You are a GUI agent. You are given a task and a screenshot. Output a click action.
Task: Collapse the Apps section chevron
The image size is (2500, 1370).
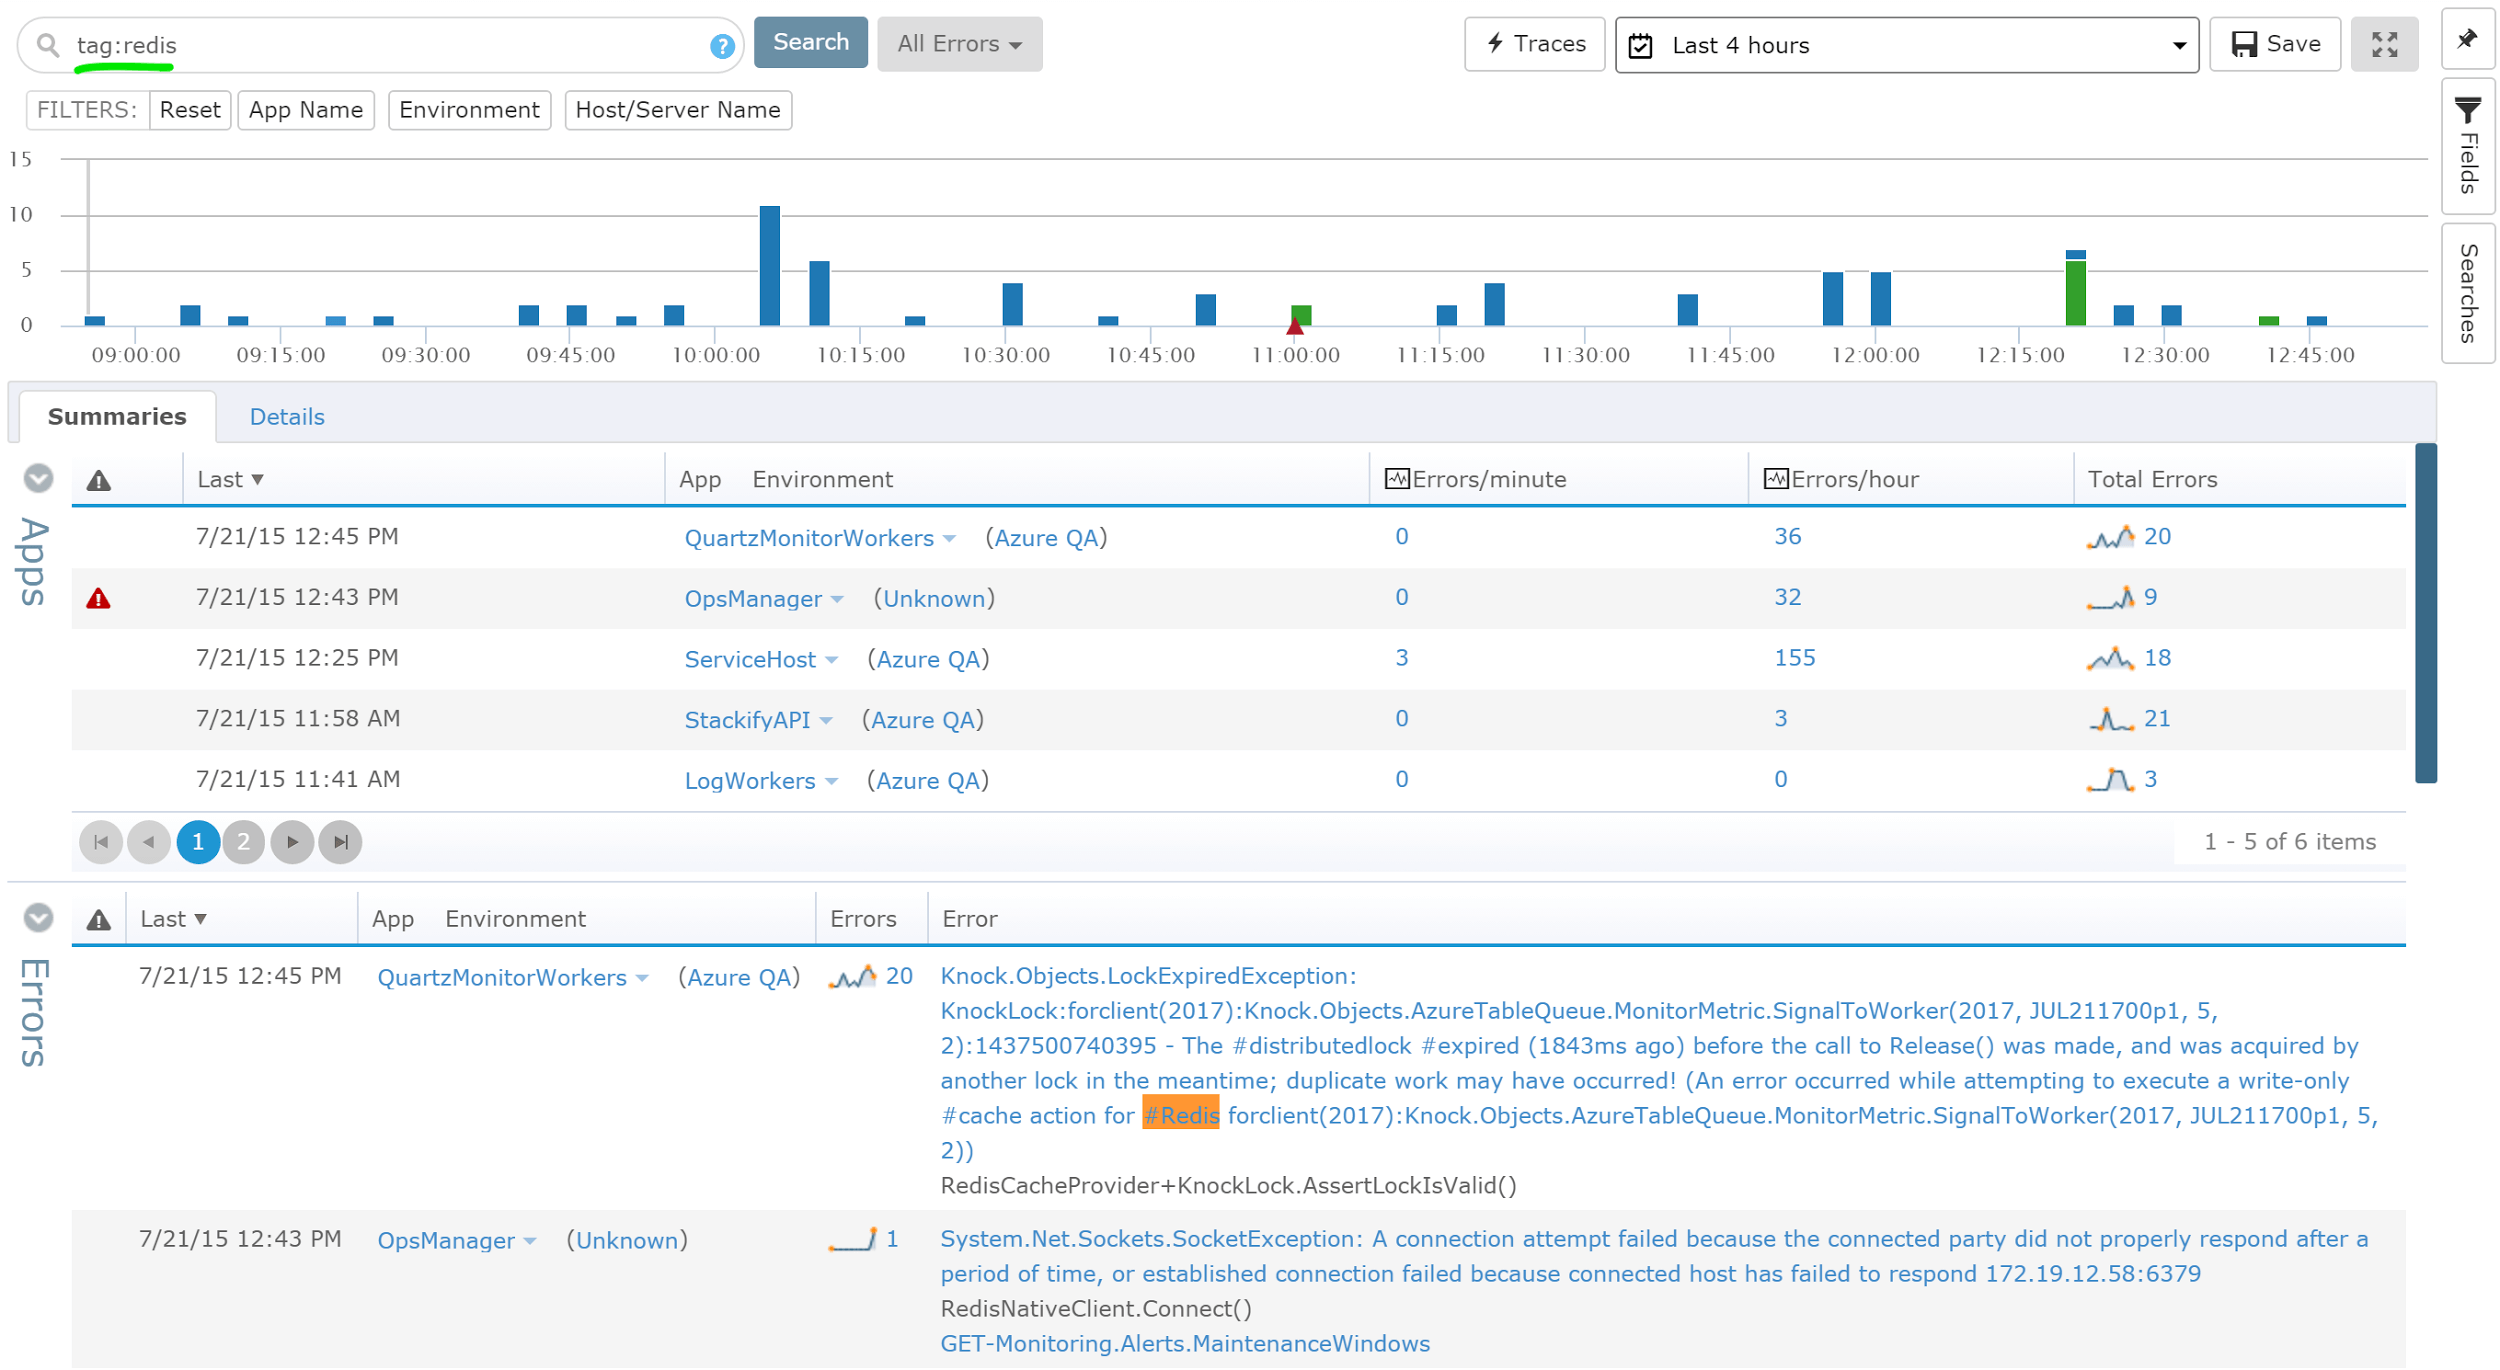tap(37, 478)
